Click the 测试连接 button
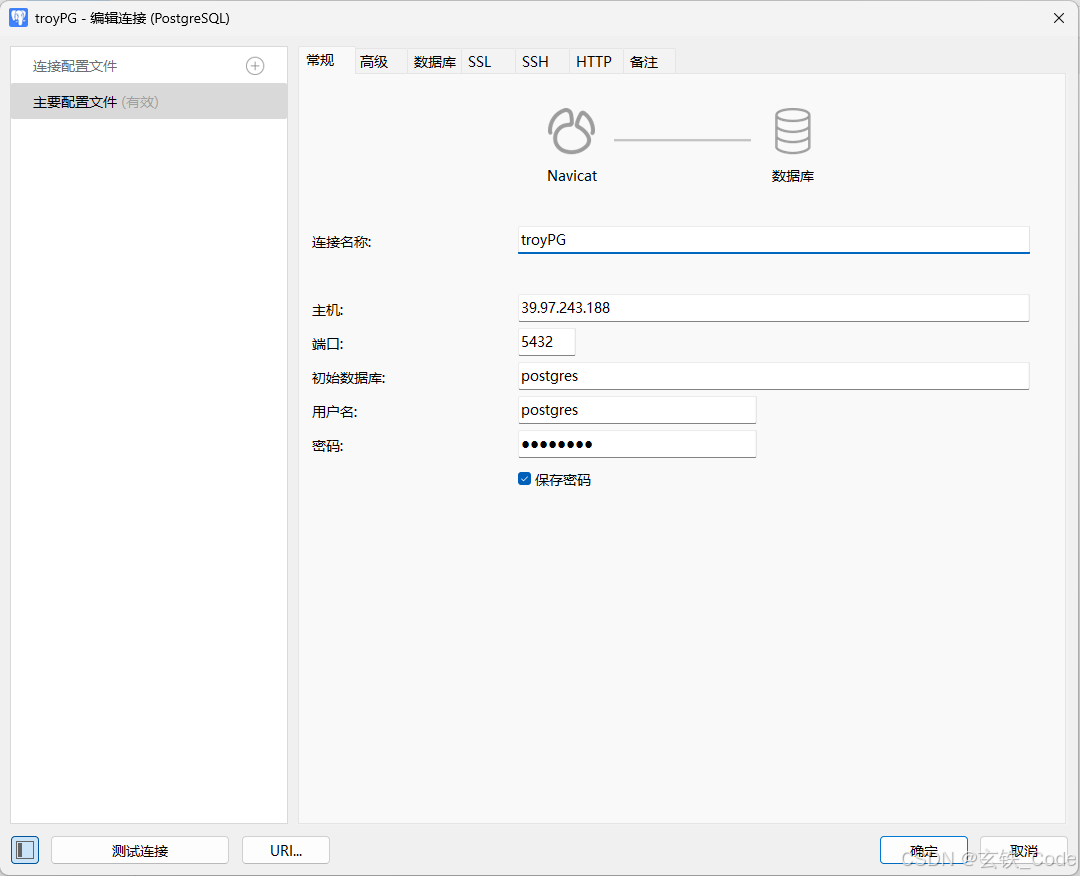1080x876 pixels. coord(140,851)
